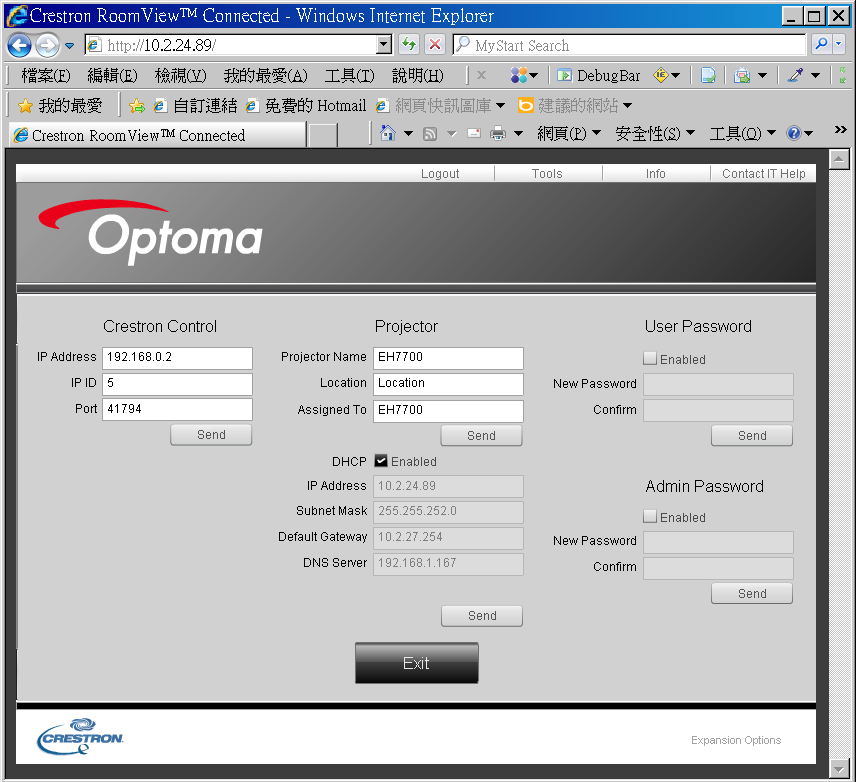The height and width of the screenshot is (782, 856).
Task: Click the green Refresh page icon
Action: (408, 44)
